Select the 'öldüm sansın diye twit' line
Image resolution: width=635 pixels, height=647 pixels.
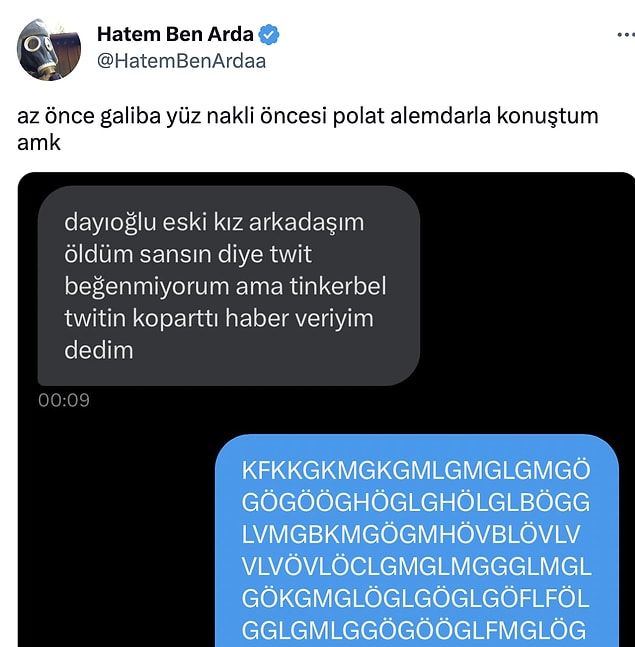(188, 254)
